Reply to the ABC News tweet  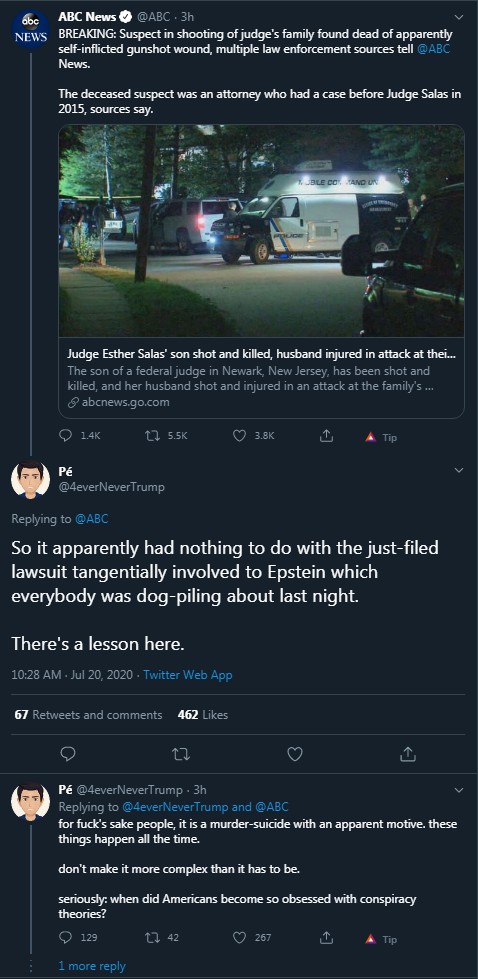[66, 436]
